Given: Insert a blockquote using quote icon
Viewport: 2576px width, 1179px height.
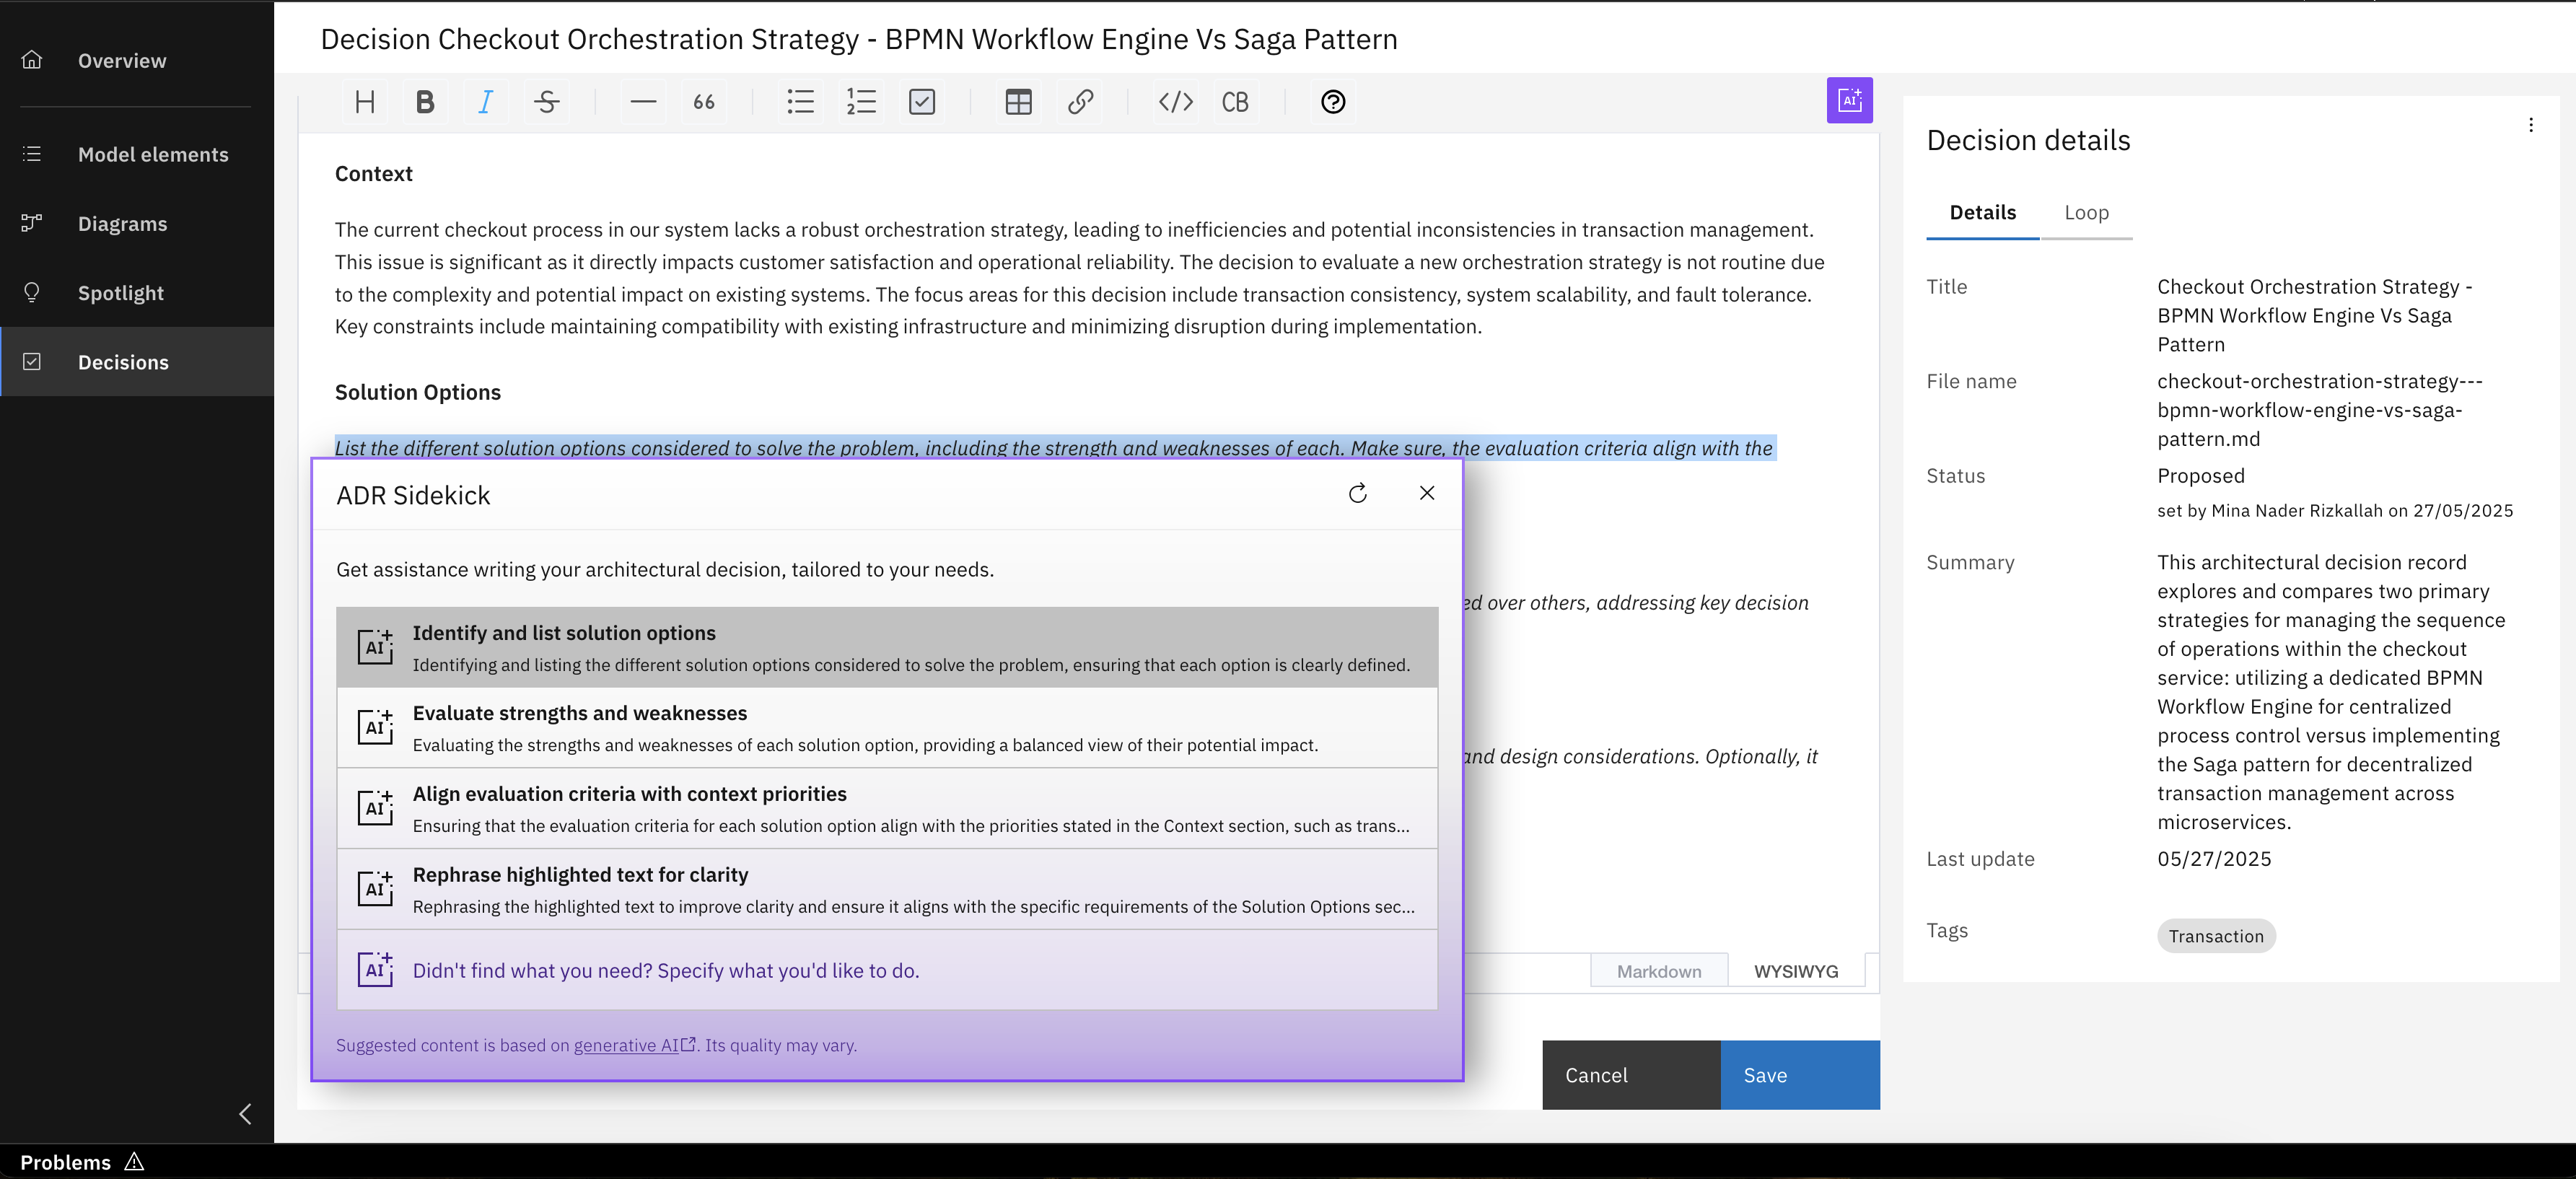Looking at the screenshot, I should 704,102.
